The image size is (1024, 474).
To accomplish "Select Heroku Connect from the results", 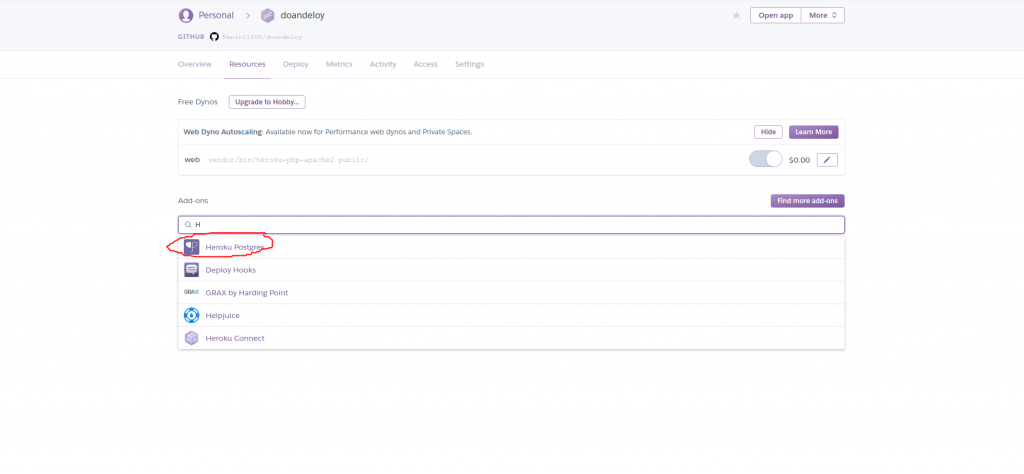I will (511, 338).
